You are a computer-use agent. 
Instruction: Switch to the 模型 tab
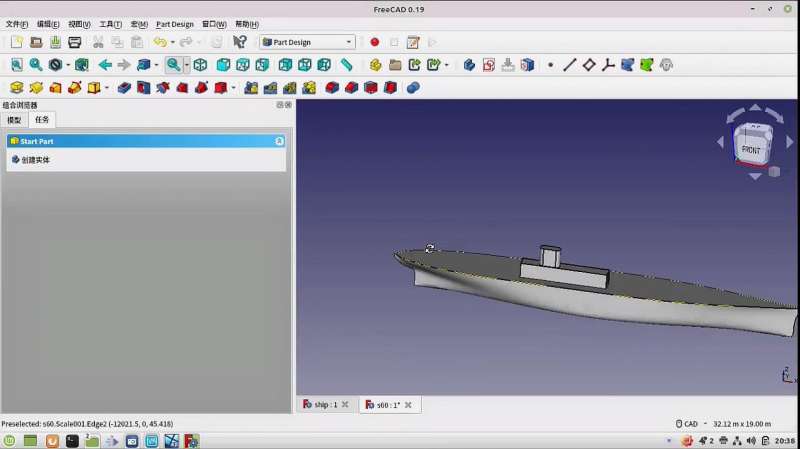(x=14, y=120)
